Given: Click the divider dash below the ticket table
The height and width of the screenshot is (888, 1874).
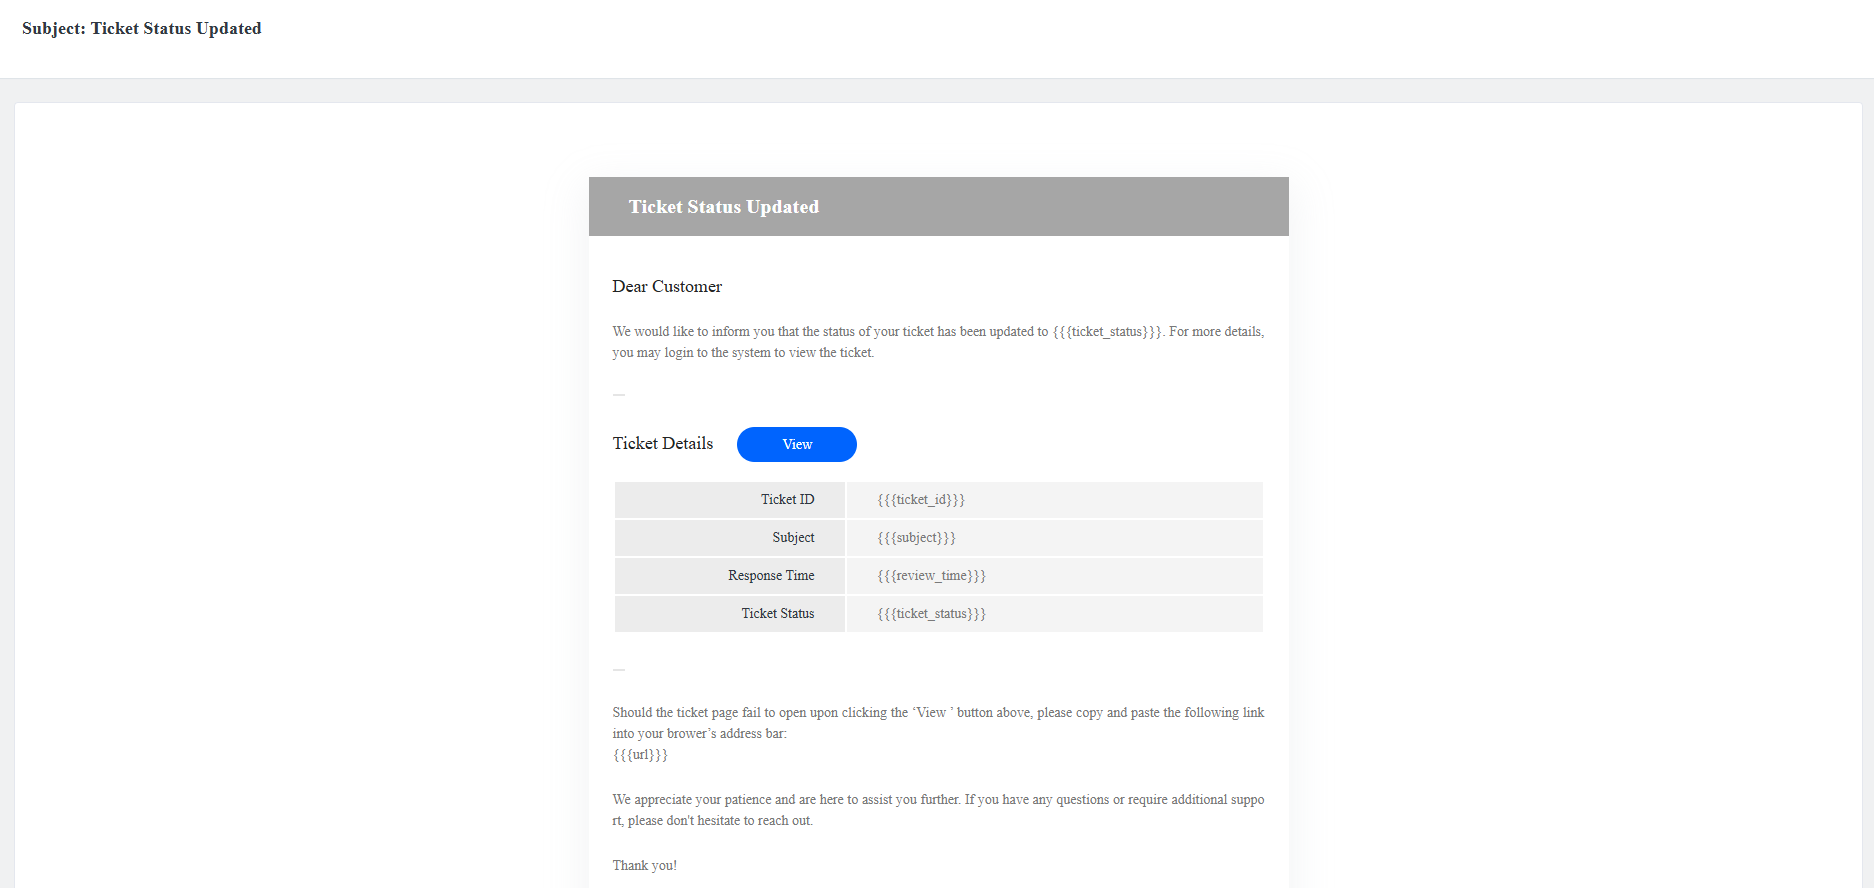Looking at the screenshot, I should [x=619, y=669].
